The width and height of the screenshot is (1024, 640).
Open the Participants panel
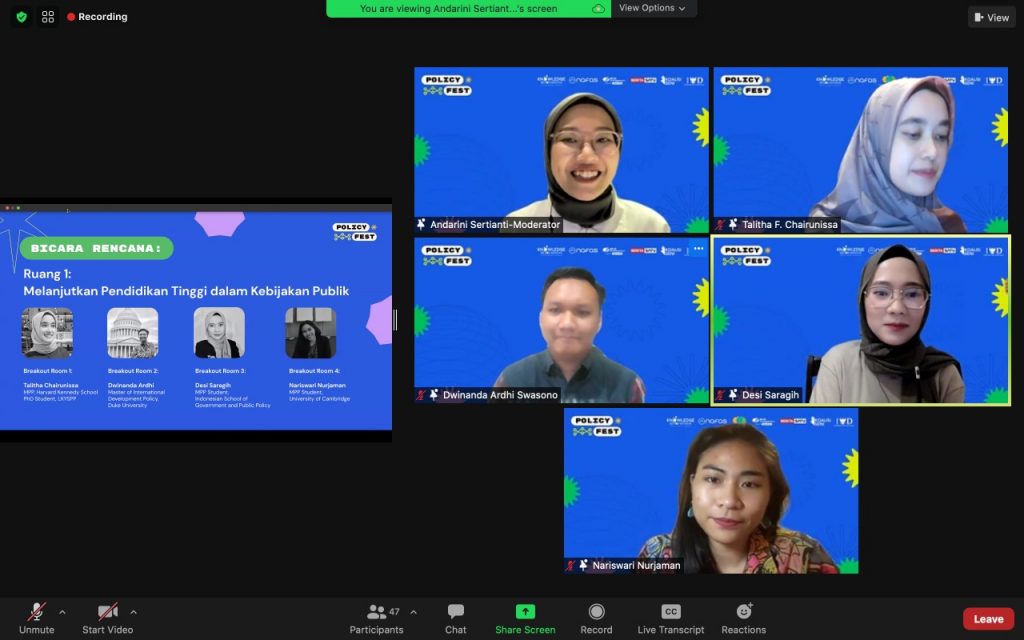(377, 617)
